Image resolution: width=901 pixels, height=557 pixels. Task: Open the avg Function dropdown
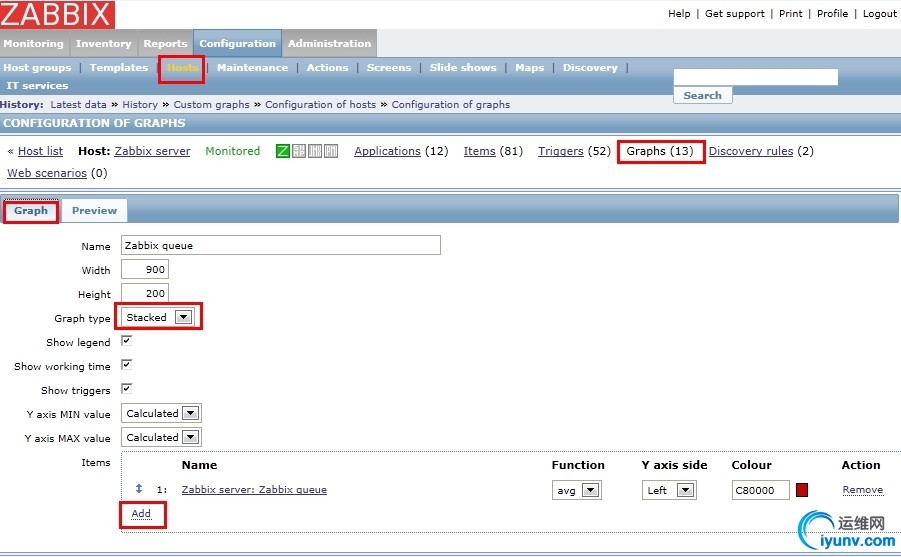576,490
